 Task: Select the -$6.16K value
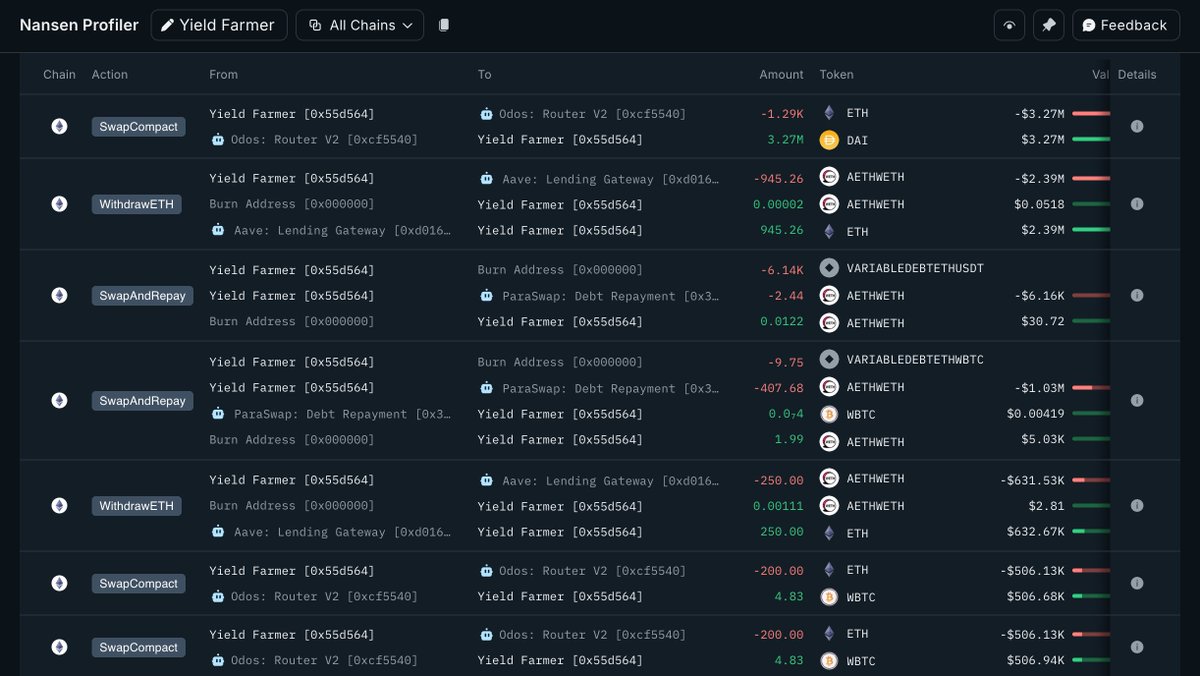click(x=1039, y=296)
